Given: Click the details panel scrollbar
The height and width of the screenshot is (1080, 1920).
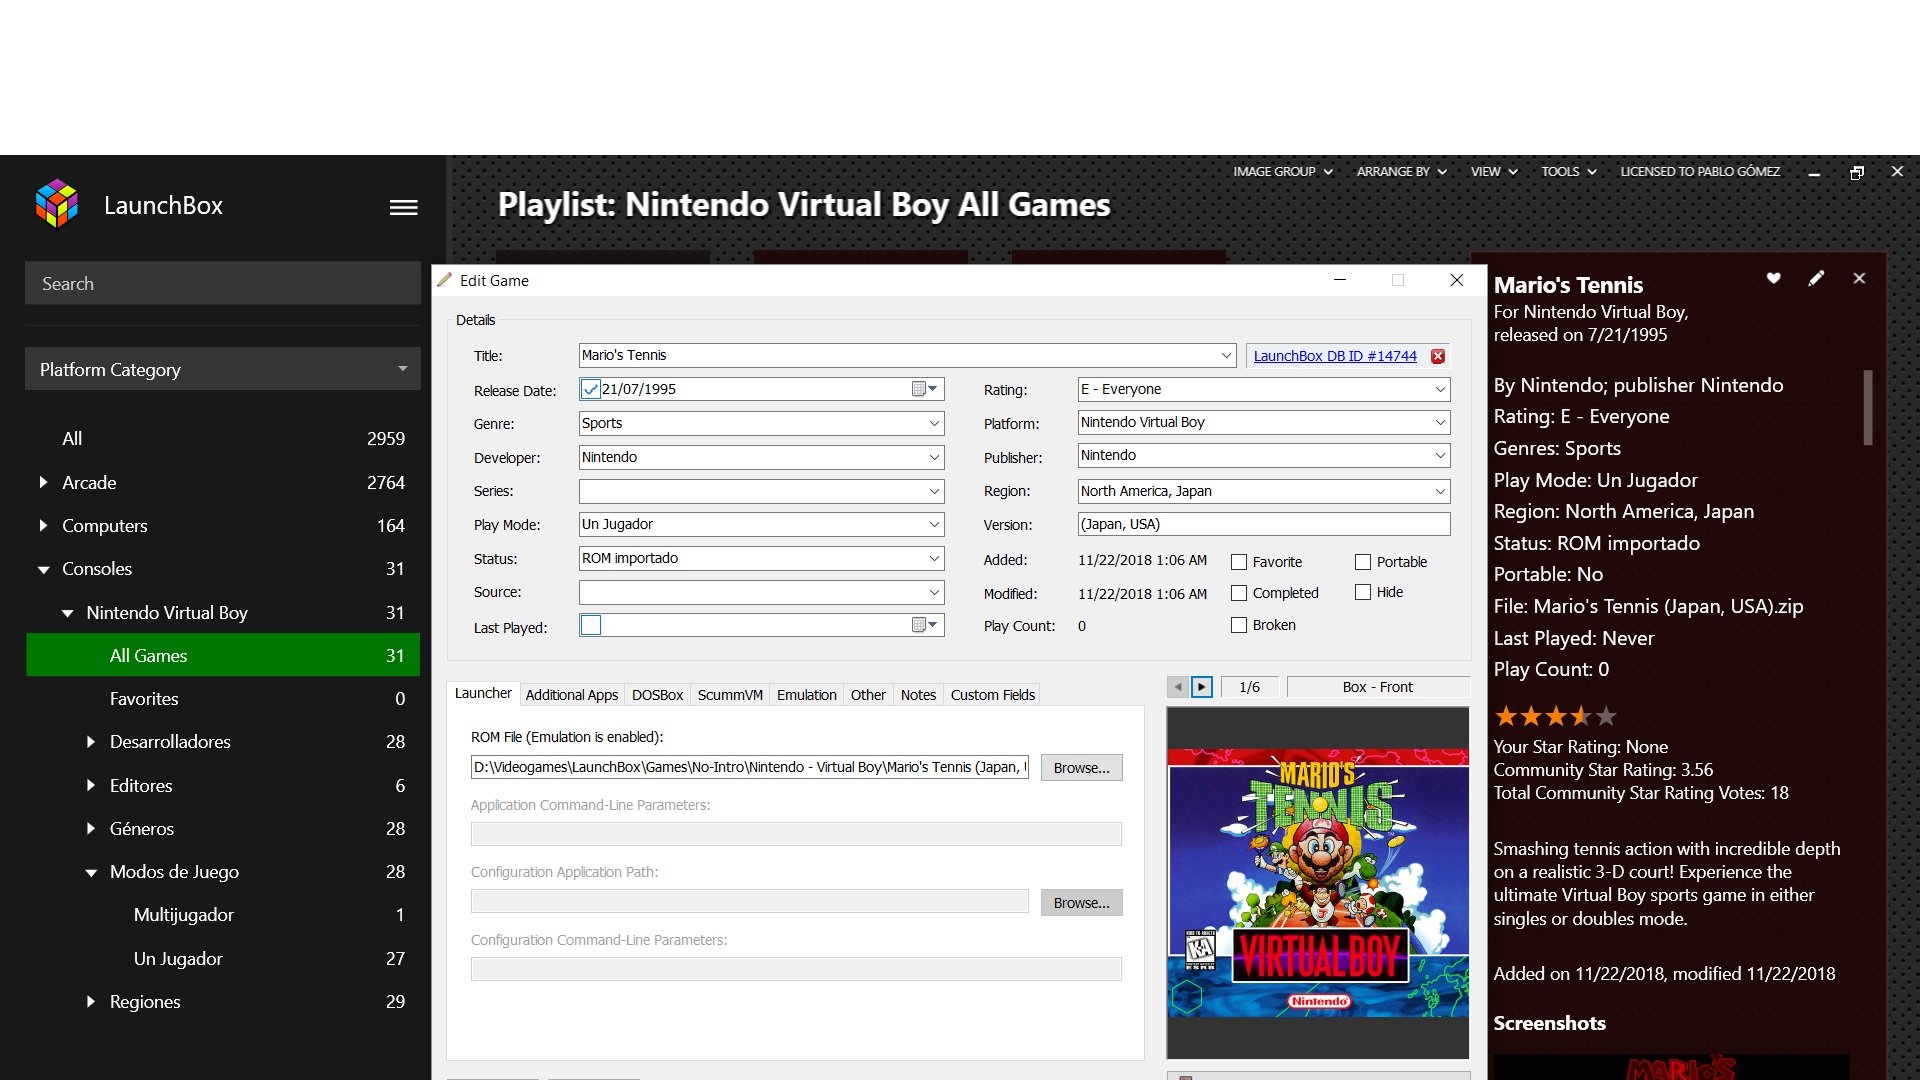Looking at the screenshot, I should coord(1867,407).
